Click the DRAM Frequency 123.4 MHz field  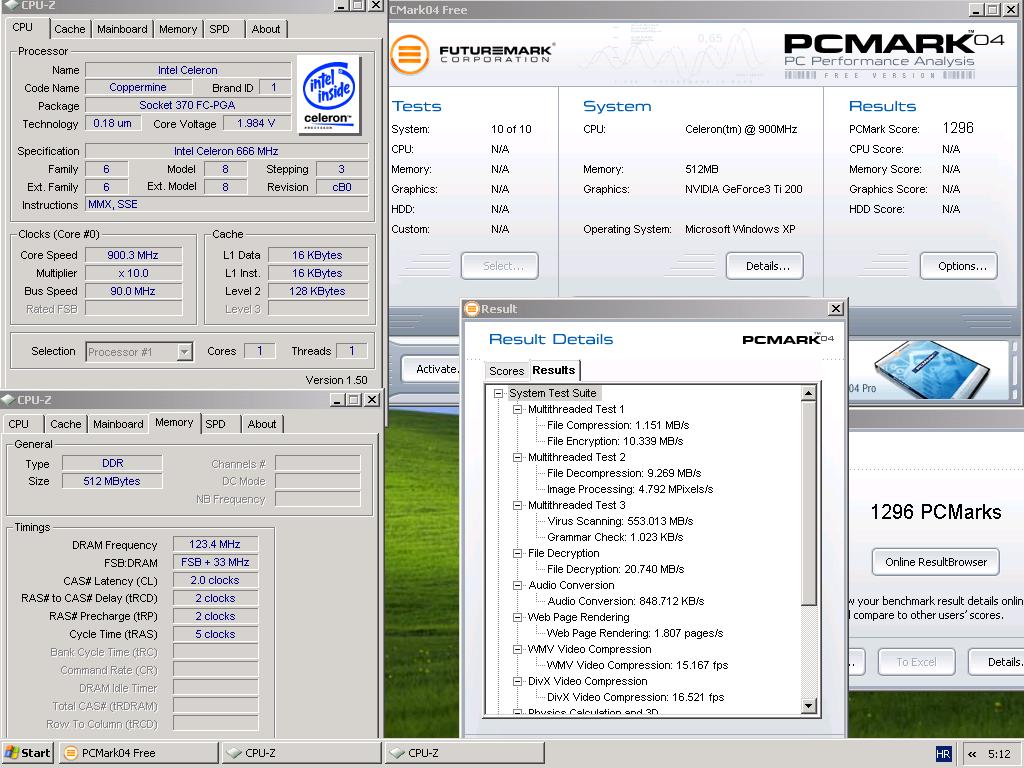pyautogui.click(x=215, y=544)
